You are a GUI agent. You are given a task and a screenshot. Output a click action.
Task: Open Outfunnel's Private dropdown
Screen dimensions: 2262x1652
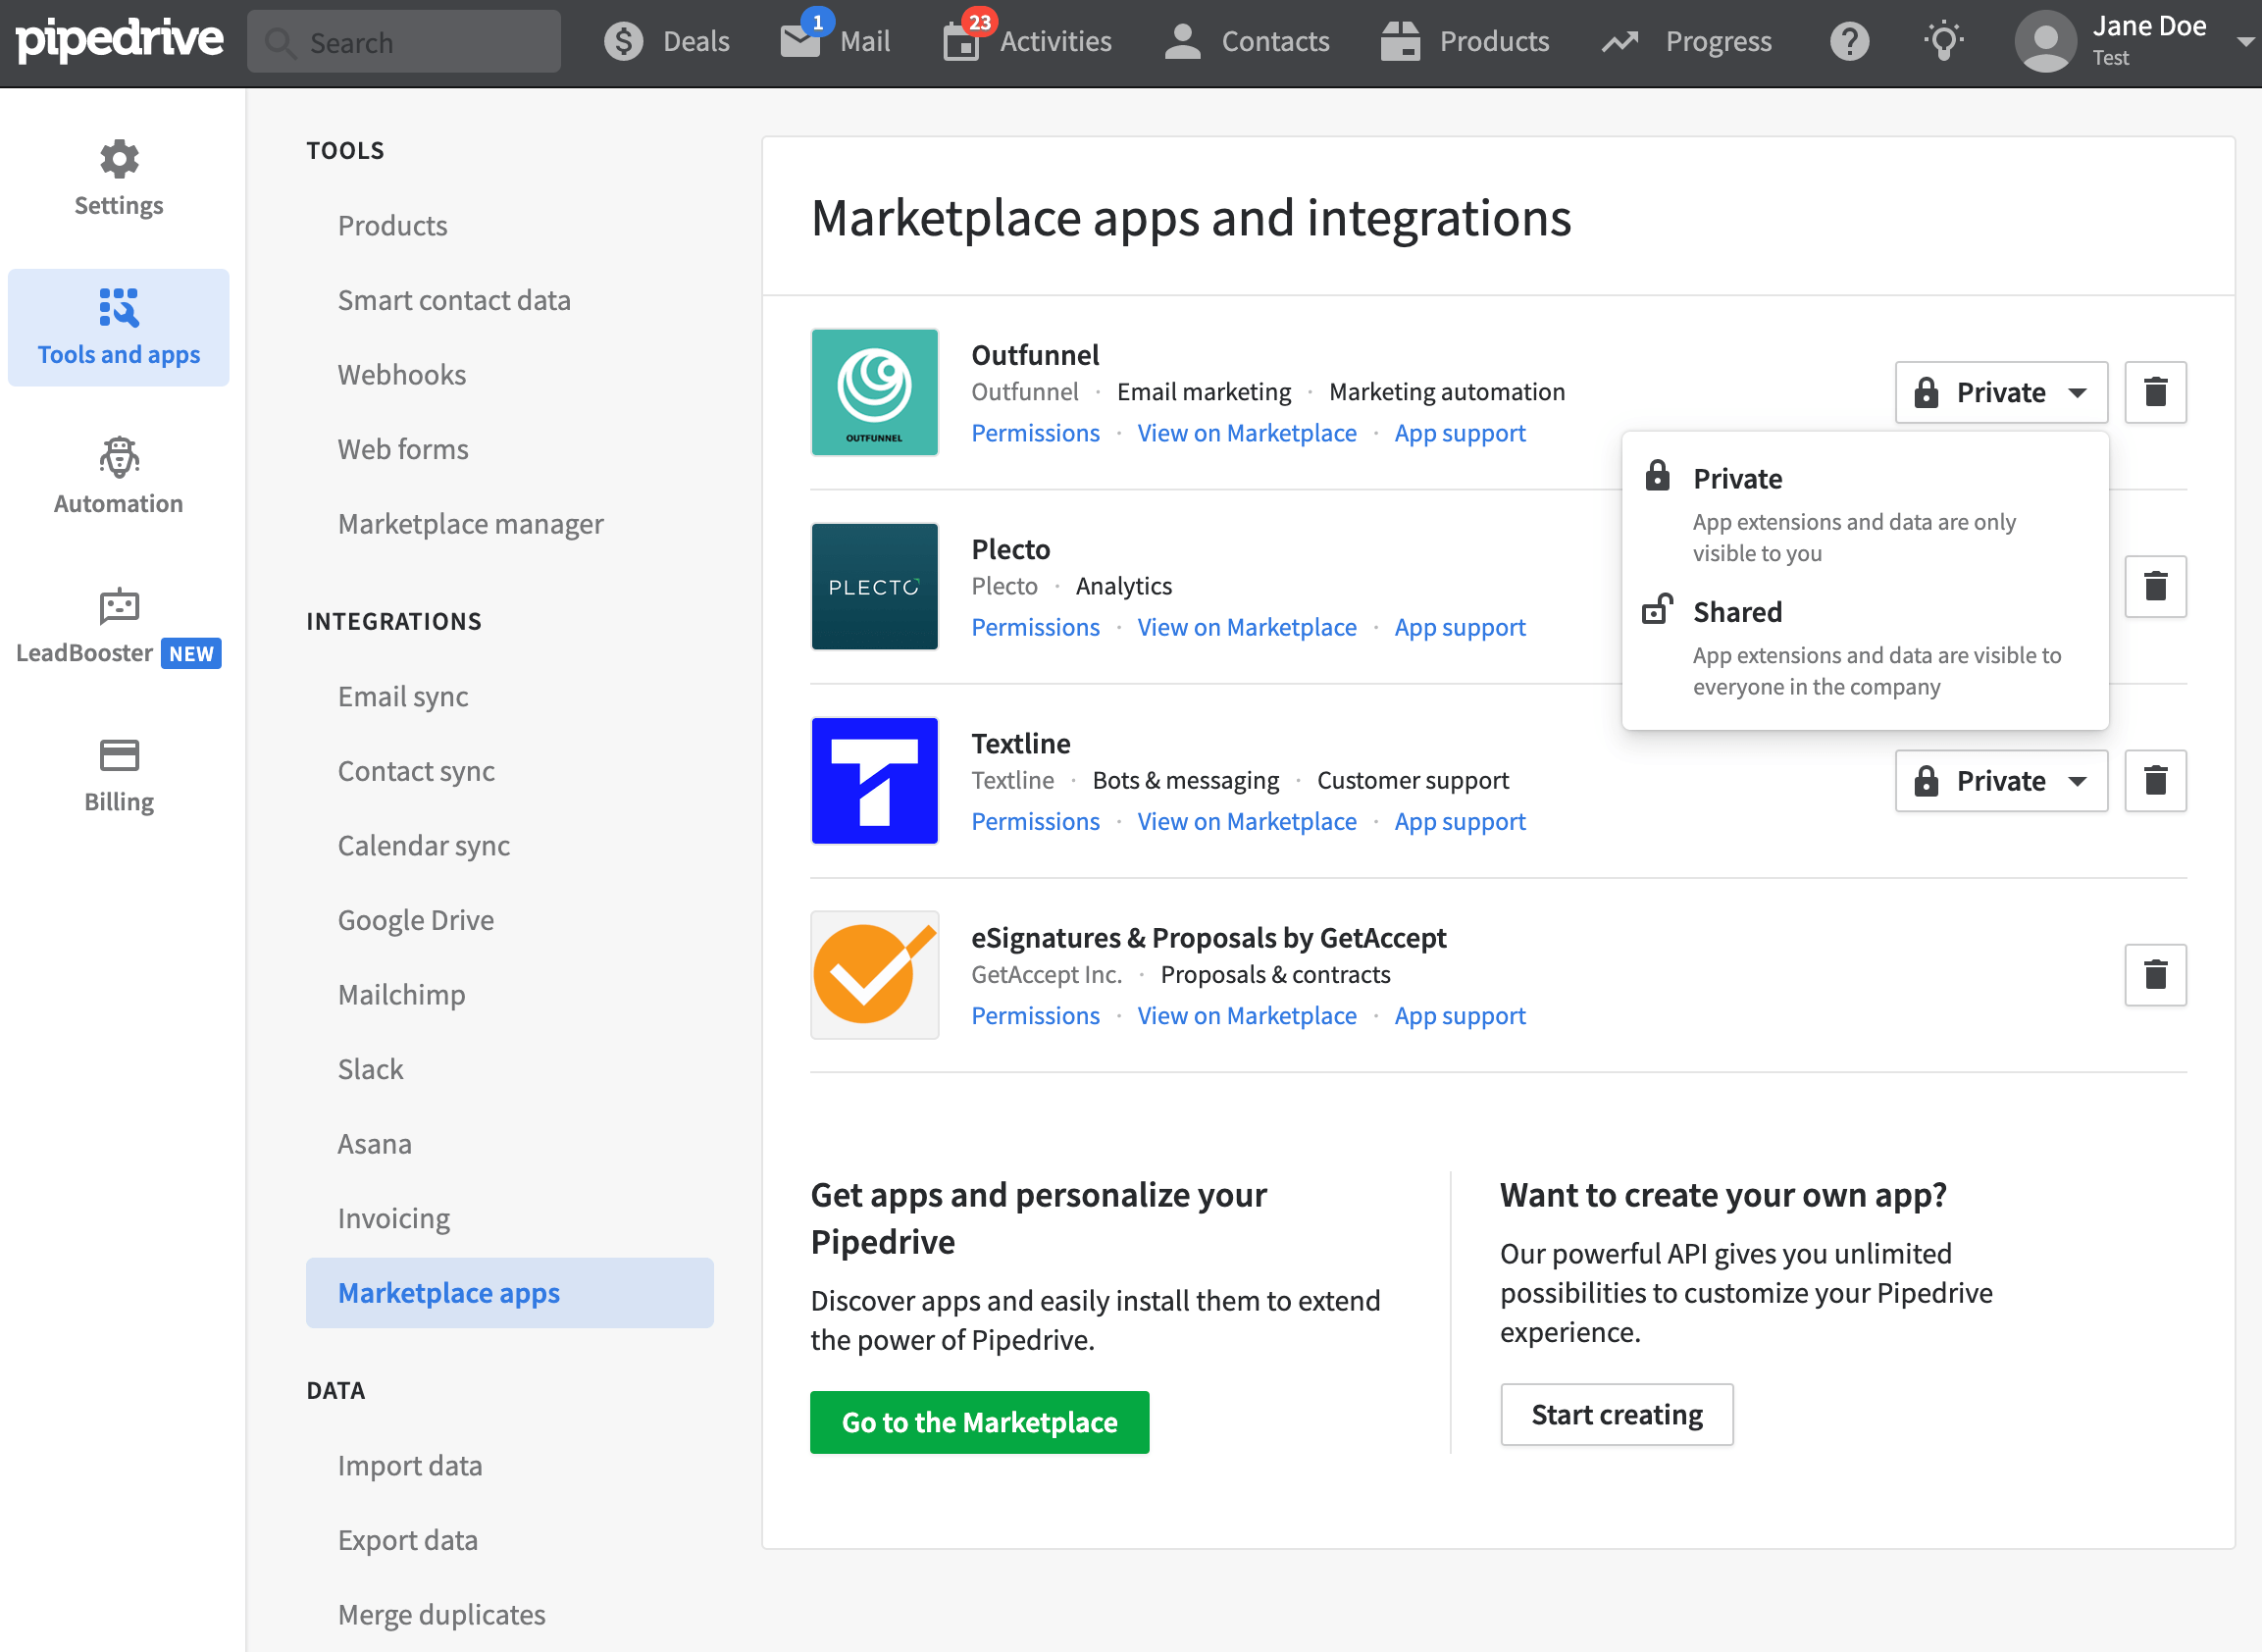click(2000, 392)
